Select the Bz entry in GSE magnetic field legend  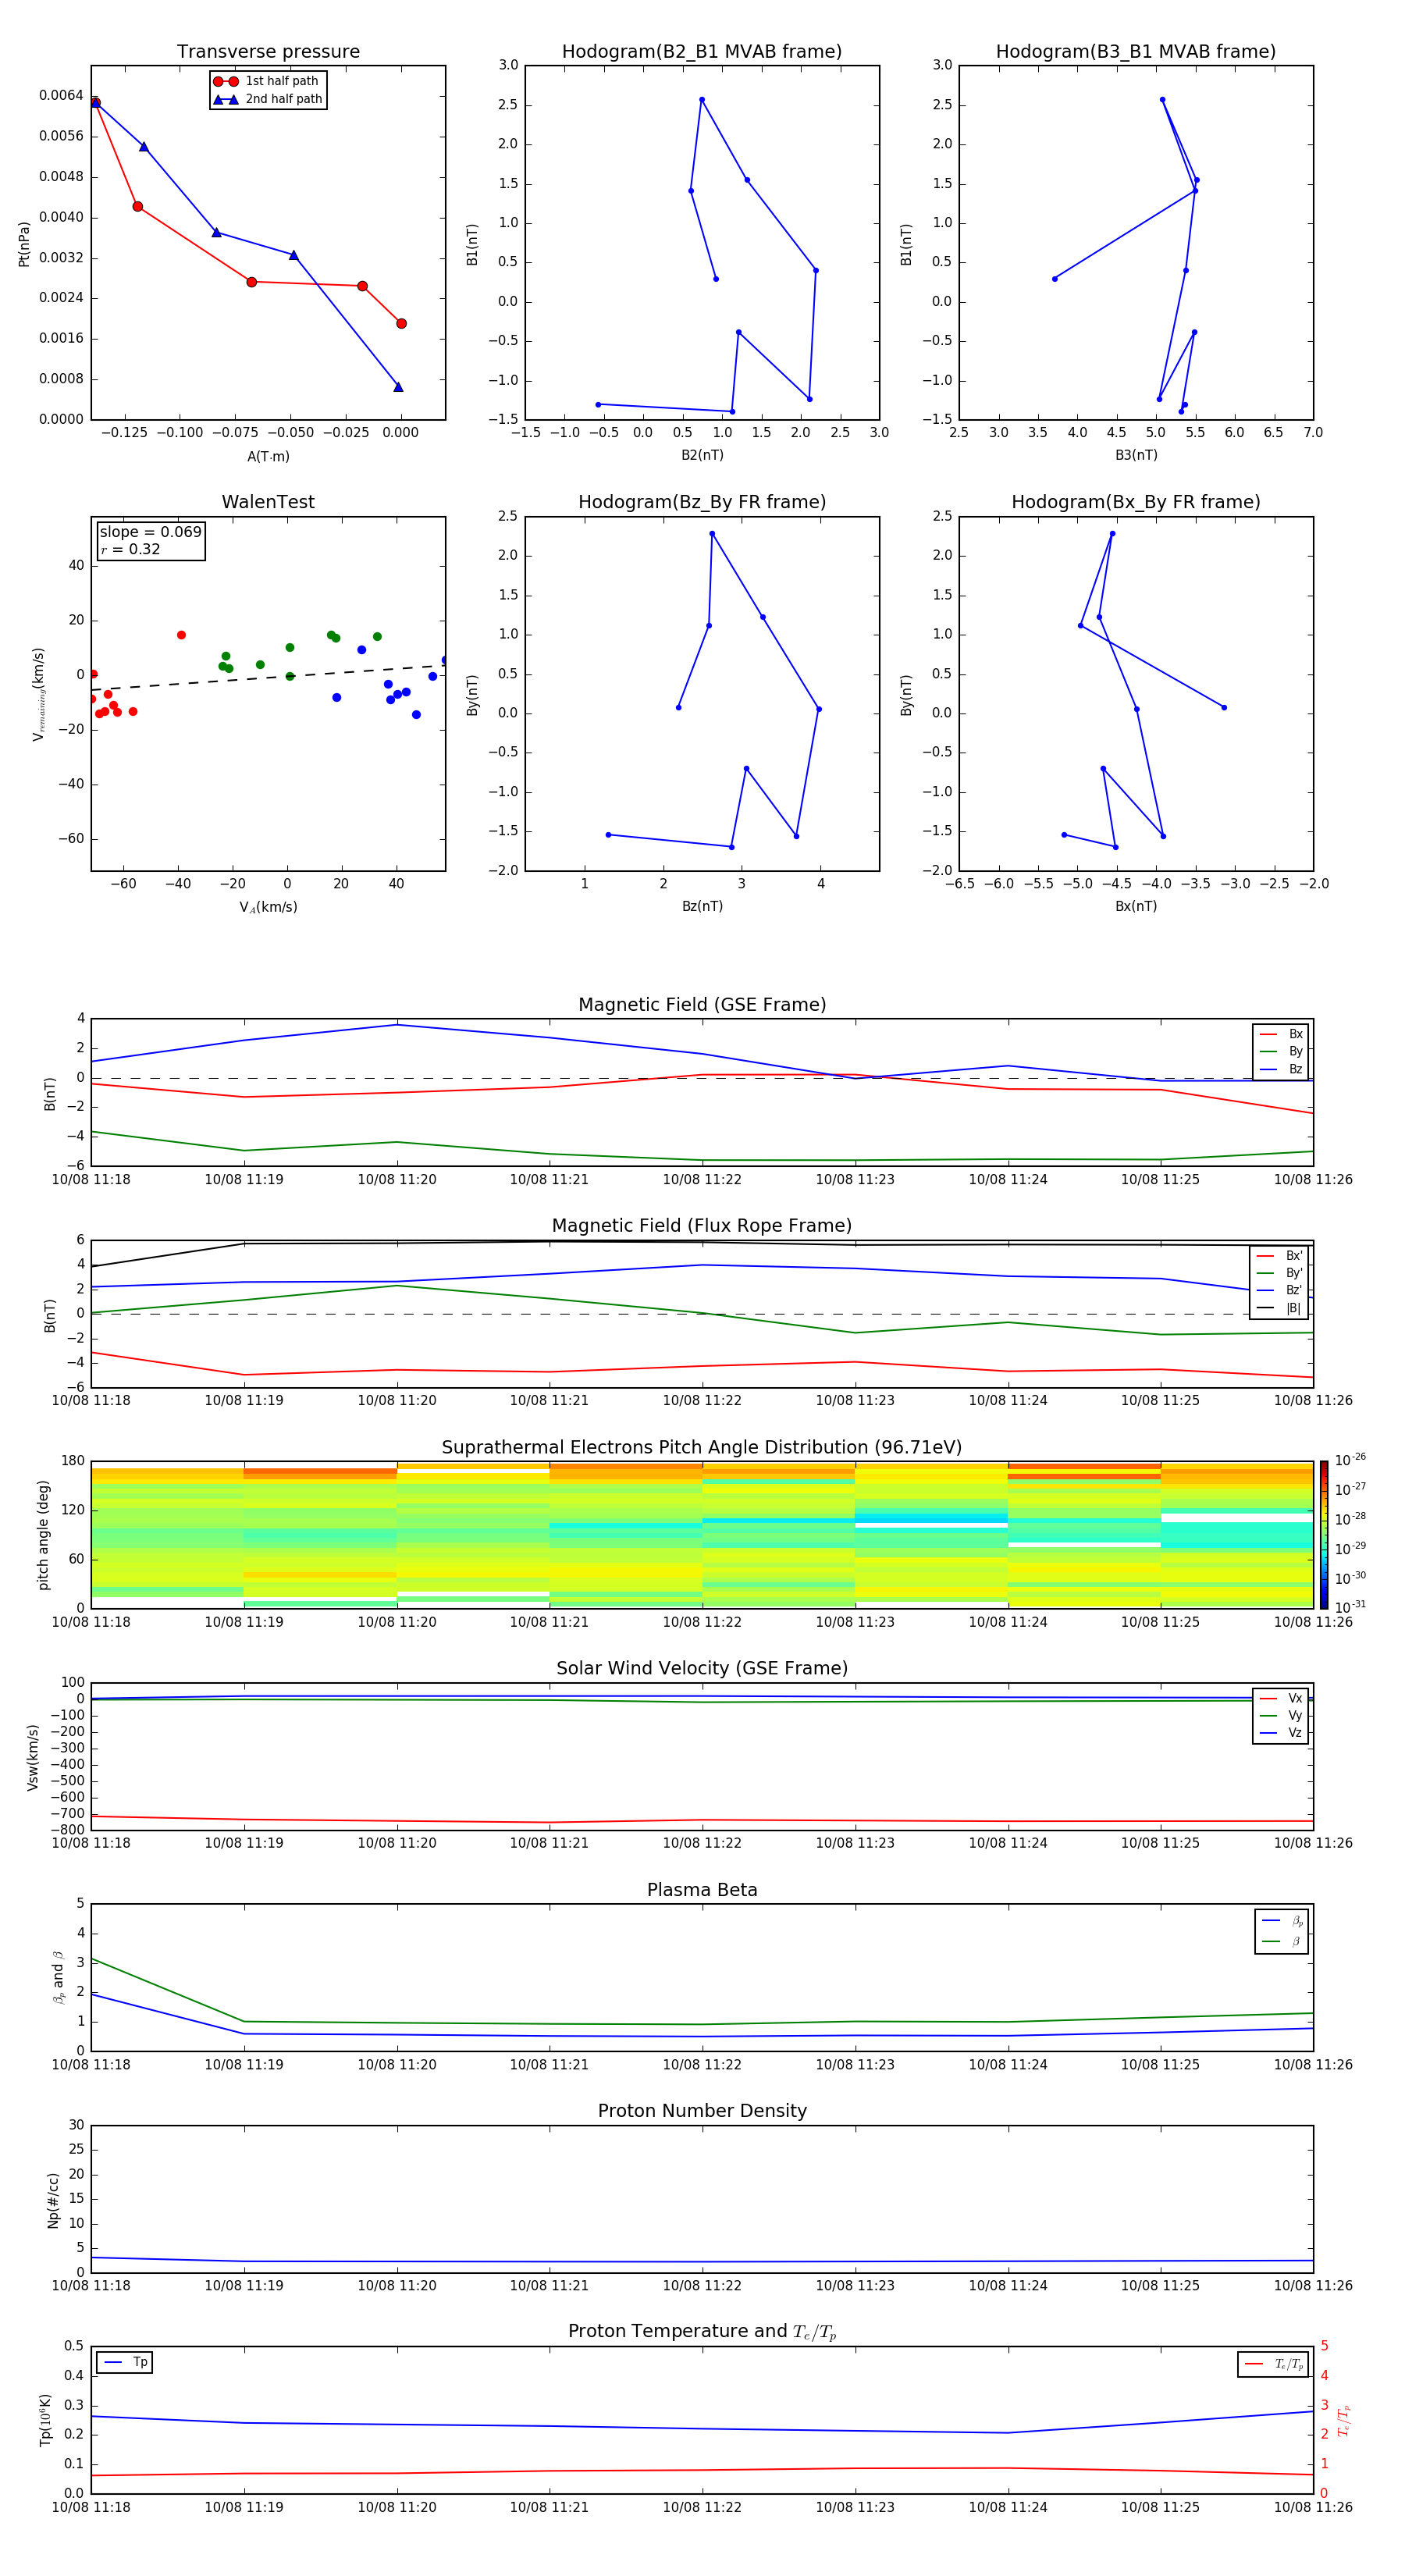(x=1281, y=1069)
